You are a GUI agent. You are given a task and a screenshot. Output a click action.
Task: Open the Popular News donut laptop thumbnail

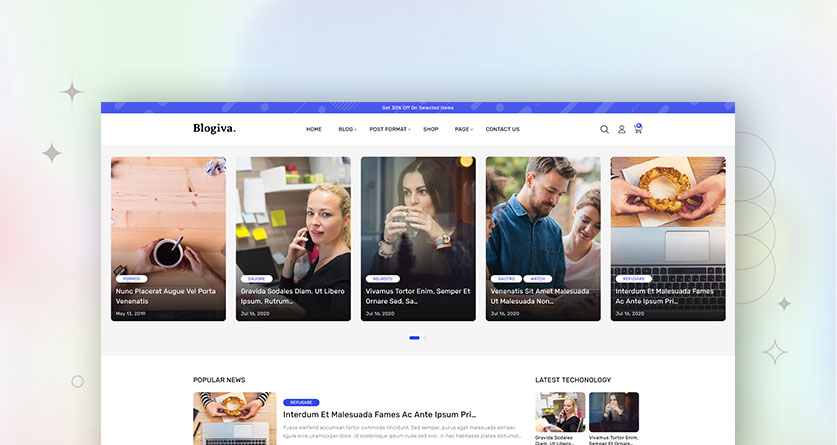click(x=234, y=419)
